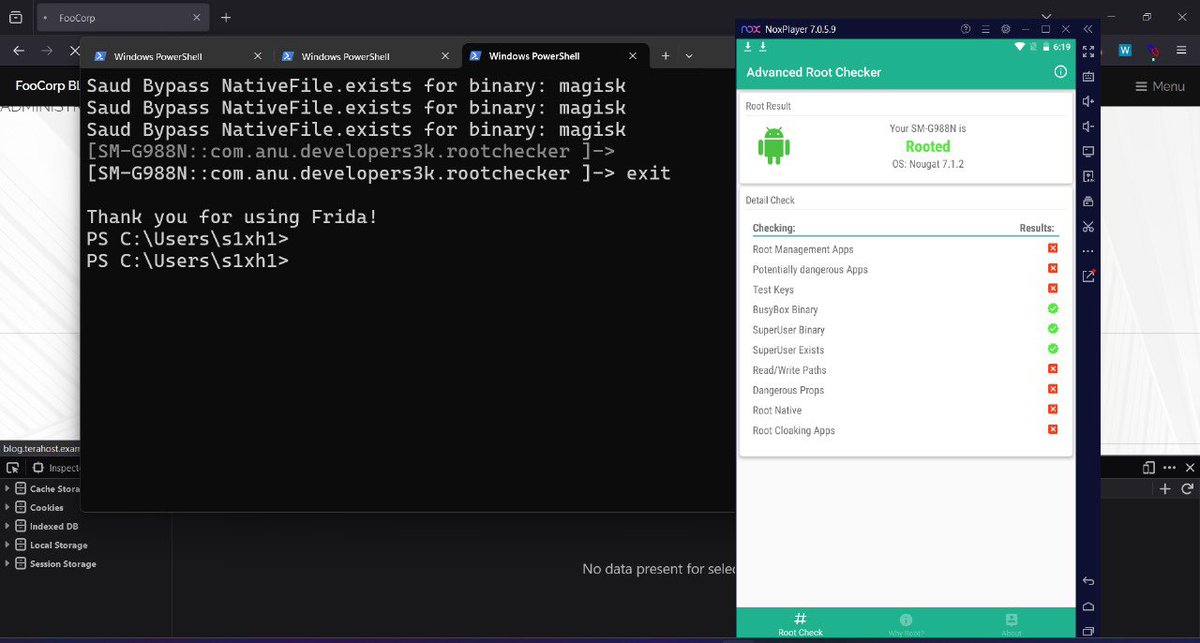Open DevTools three-dot options menu
This screenshot has width=1200, height=643.
(1169, 467)
